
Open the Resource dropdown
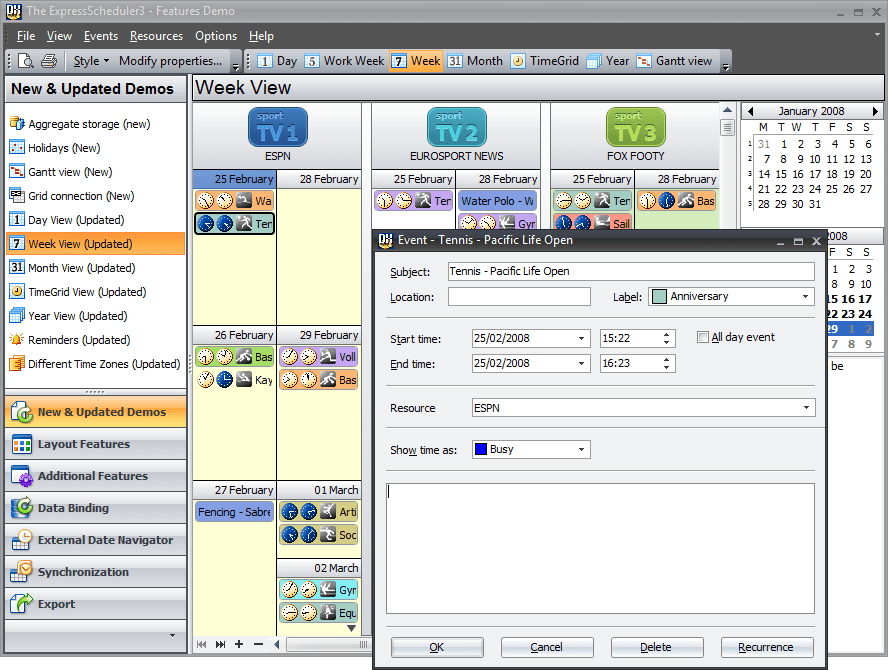(805, 408)
